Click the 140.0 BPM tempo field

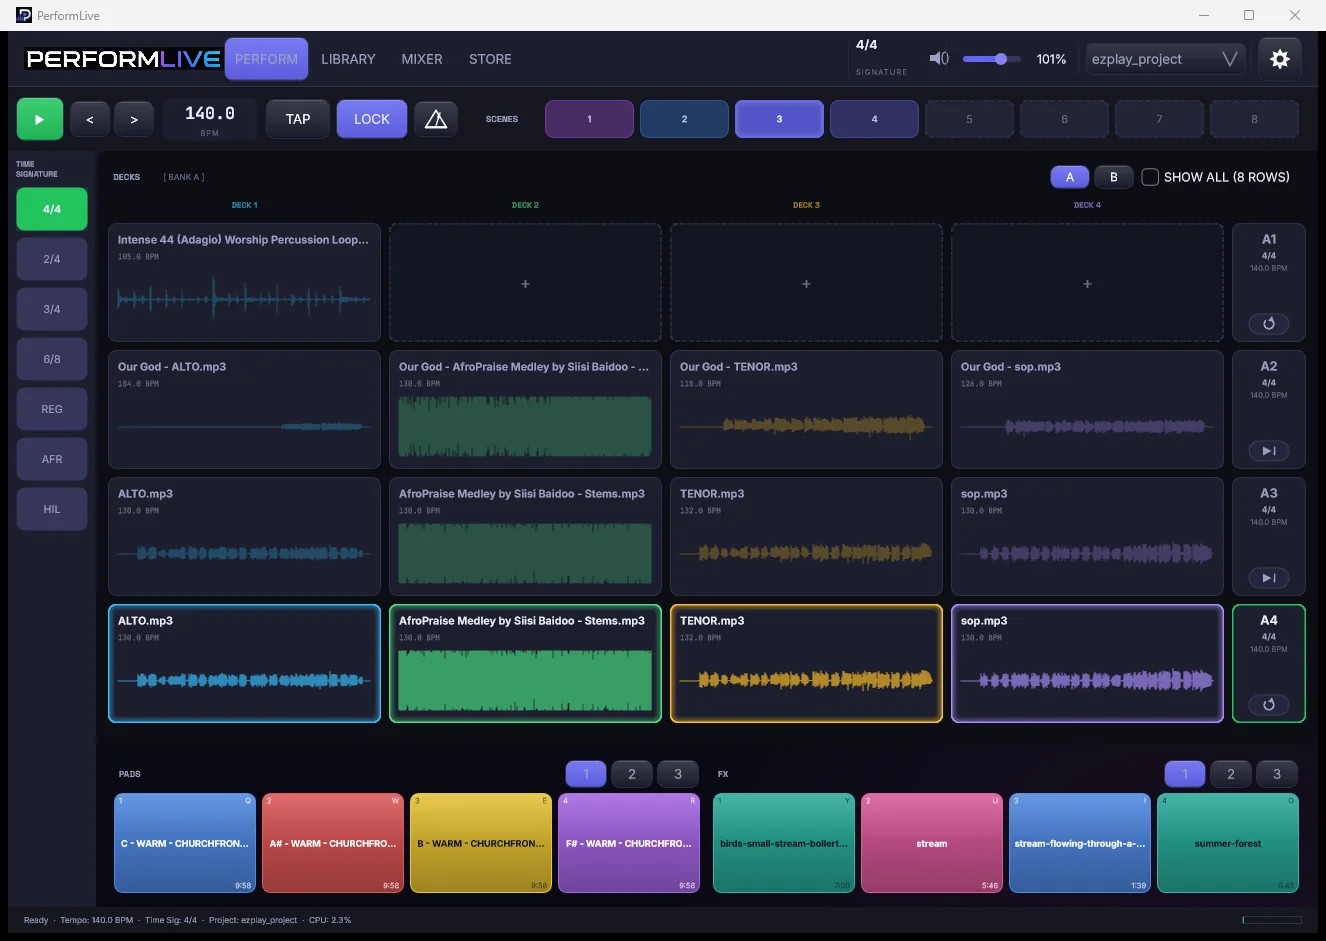[x=210, y=118]
